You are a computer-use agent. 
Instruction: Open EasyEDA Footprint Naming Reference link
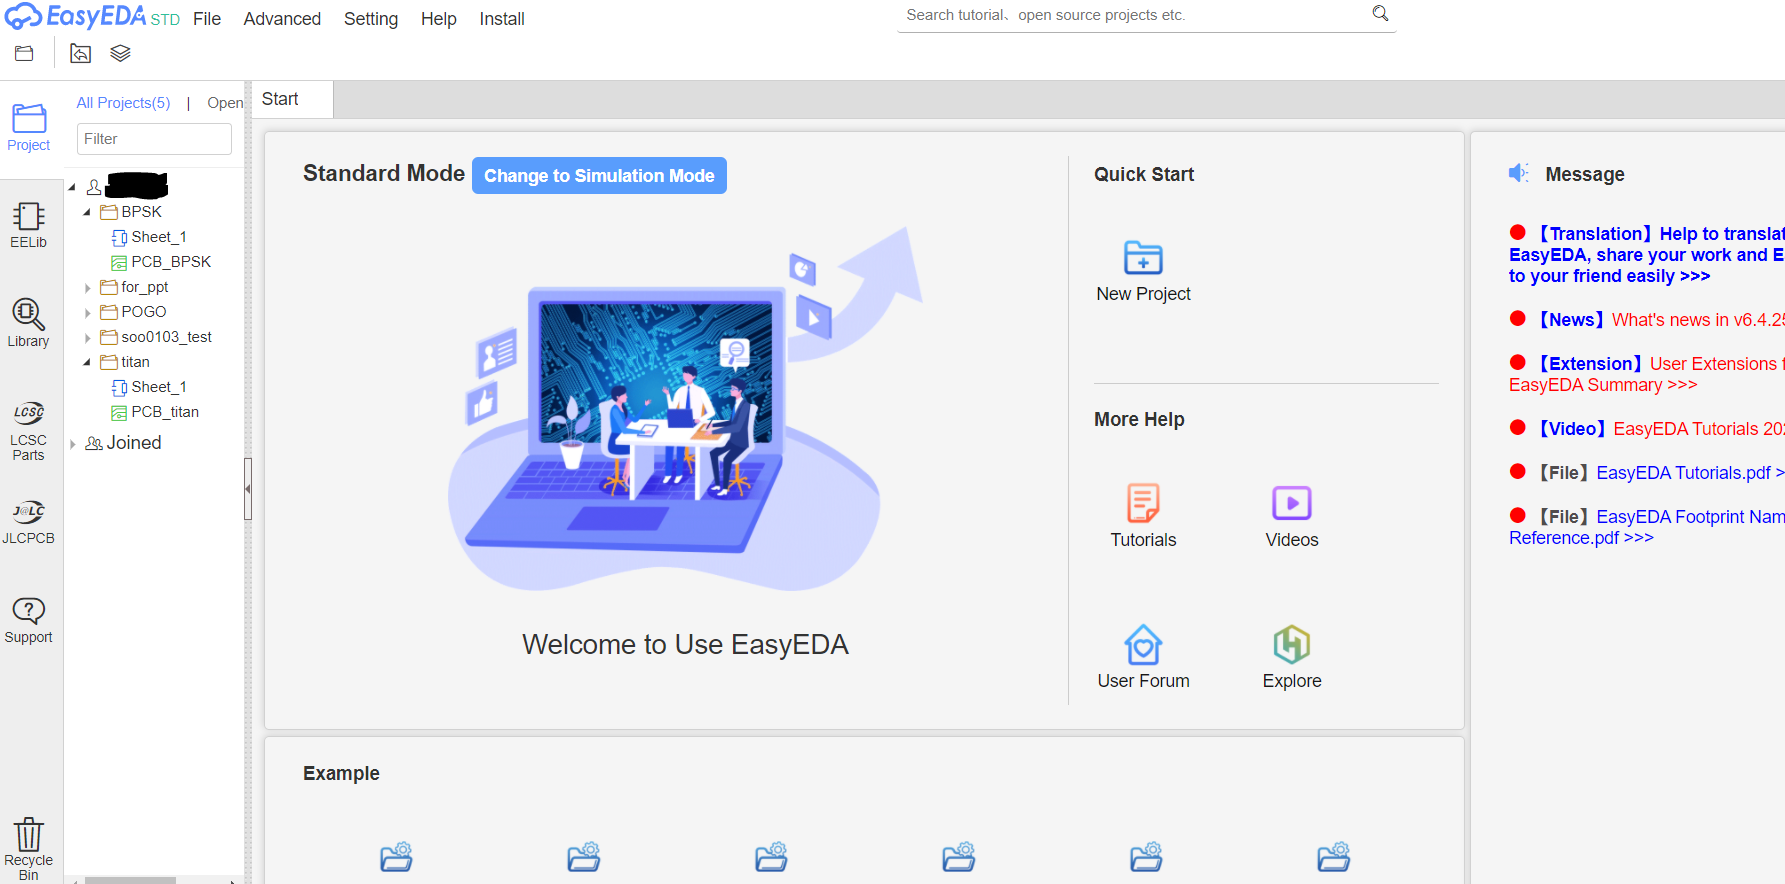click(x=1647, y=527)
